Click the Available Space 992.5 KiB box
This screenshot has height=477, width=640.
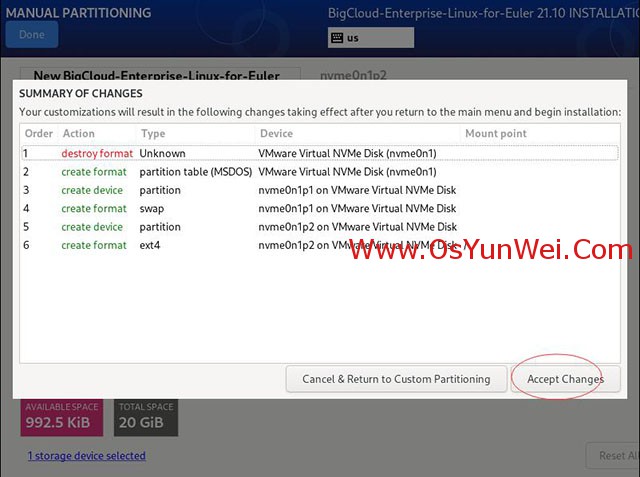pos(62,417)
